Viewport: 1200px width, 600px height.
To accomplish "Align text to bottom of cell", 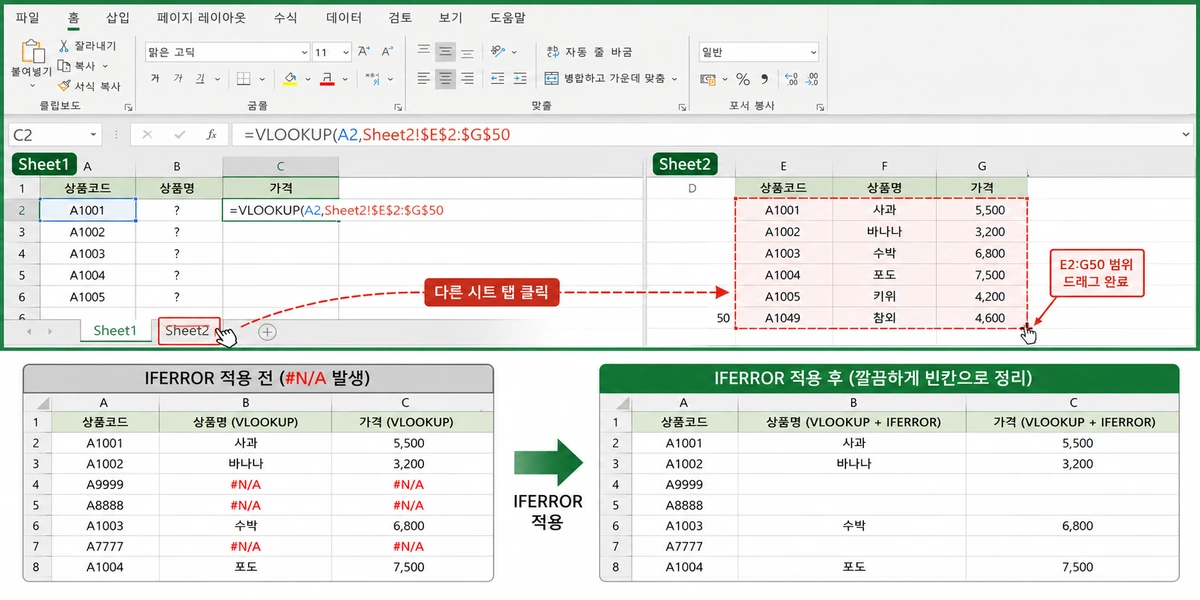I will [x=467, y=52].
